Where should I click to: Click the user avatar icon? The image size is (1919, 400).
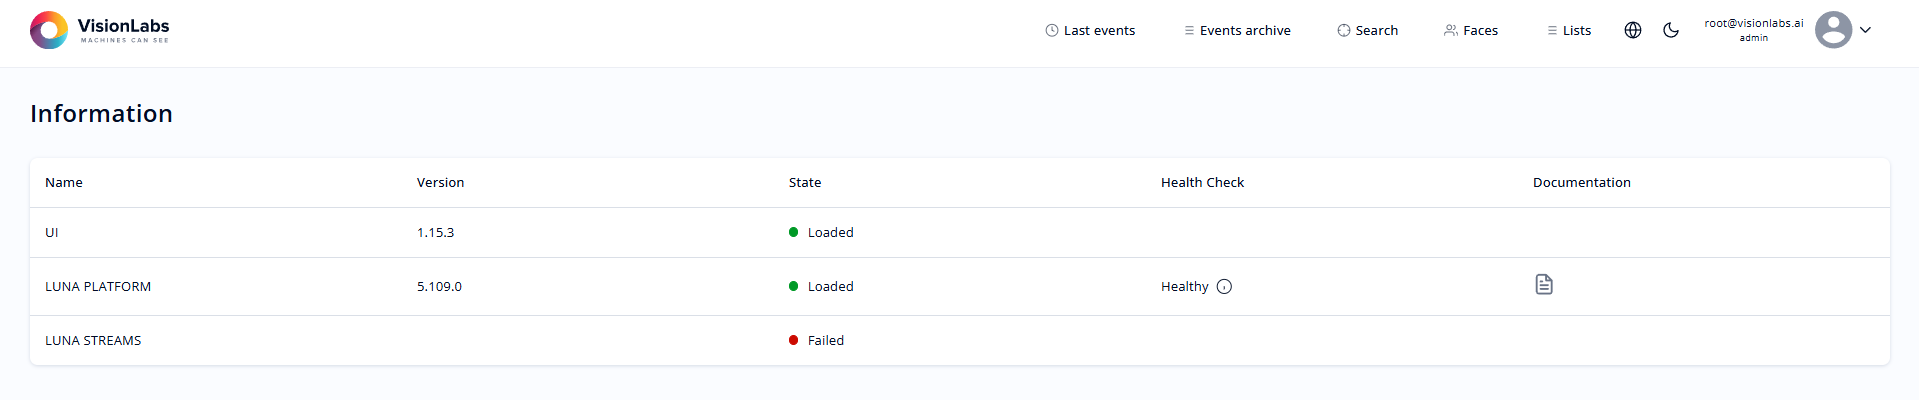1833,30
